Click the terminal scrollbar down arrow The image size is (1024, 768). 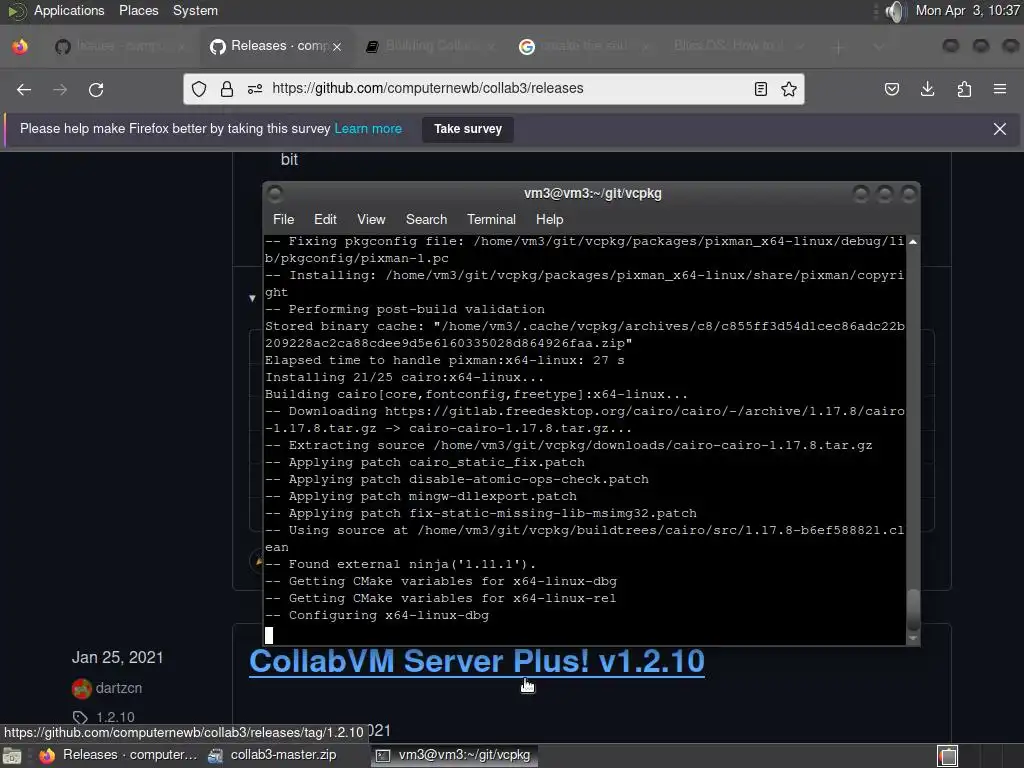tap(913, 638)
